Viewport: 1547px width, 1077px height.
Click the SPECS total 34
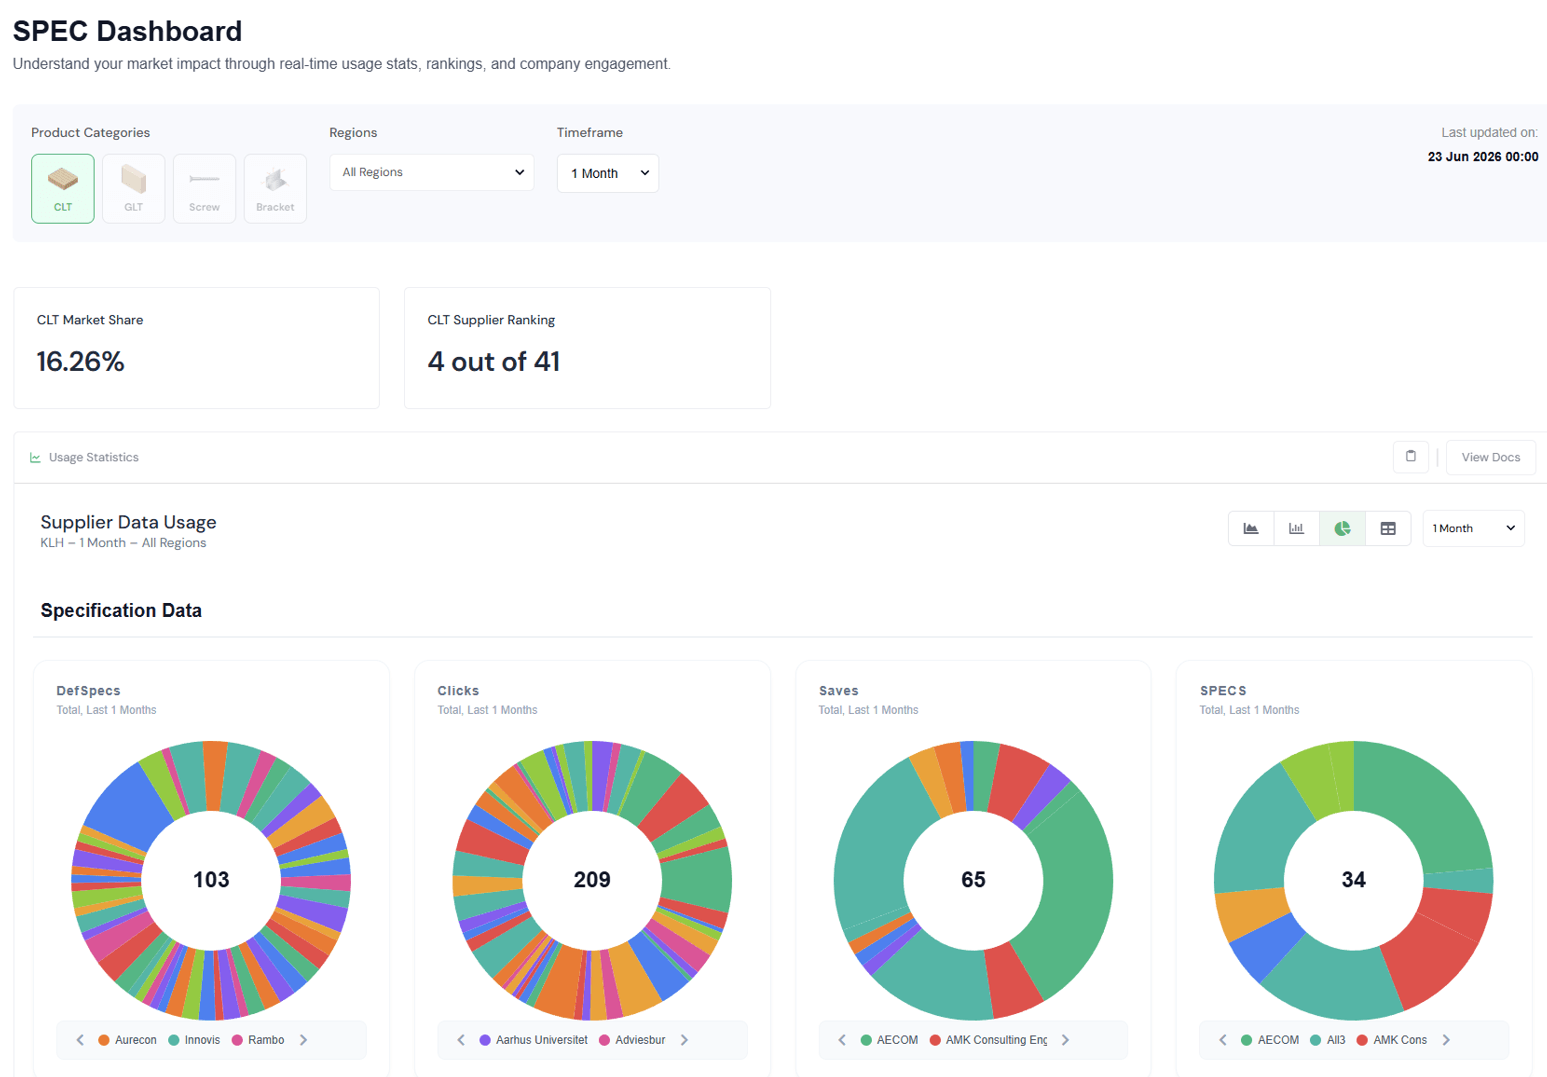(x=1353, y=879)
